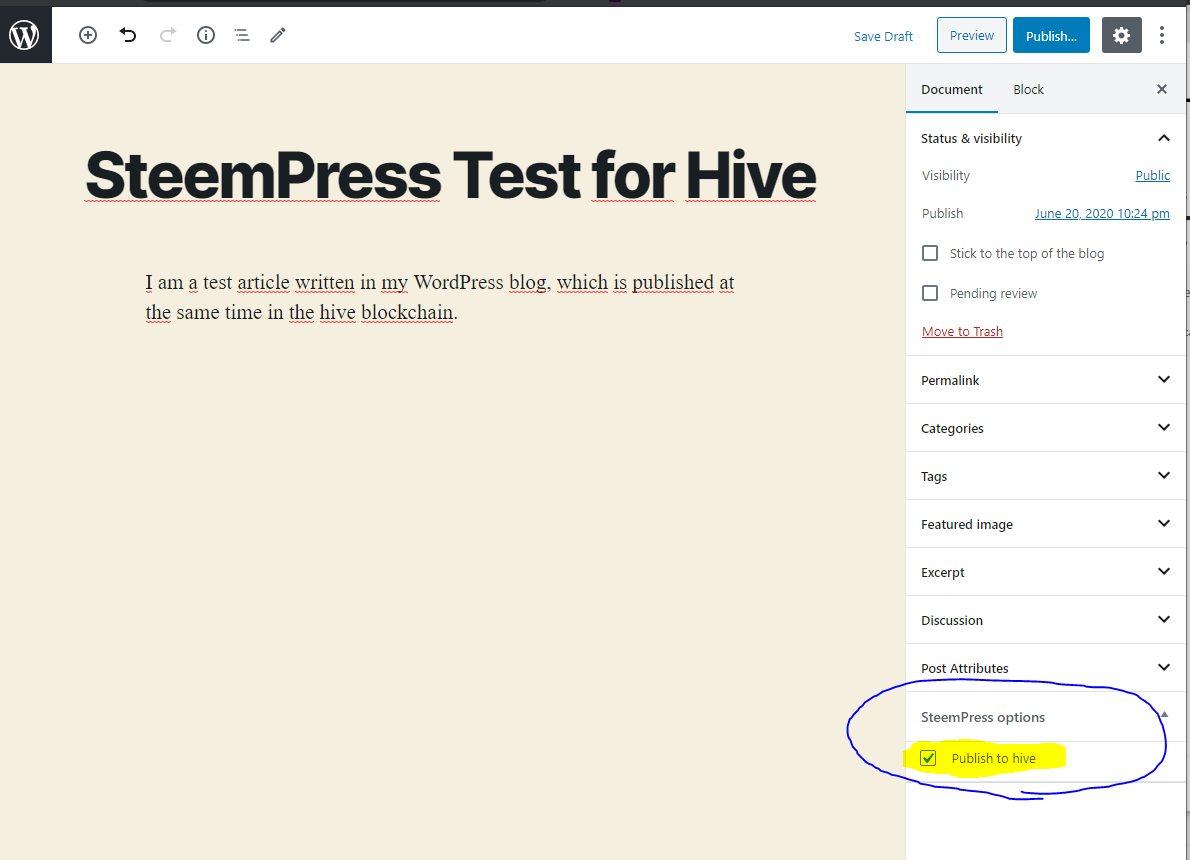Undo the last edit

[x=128, y=35]
